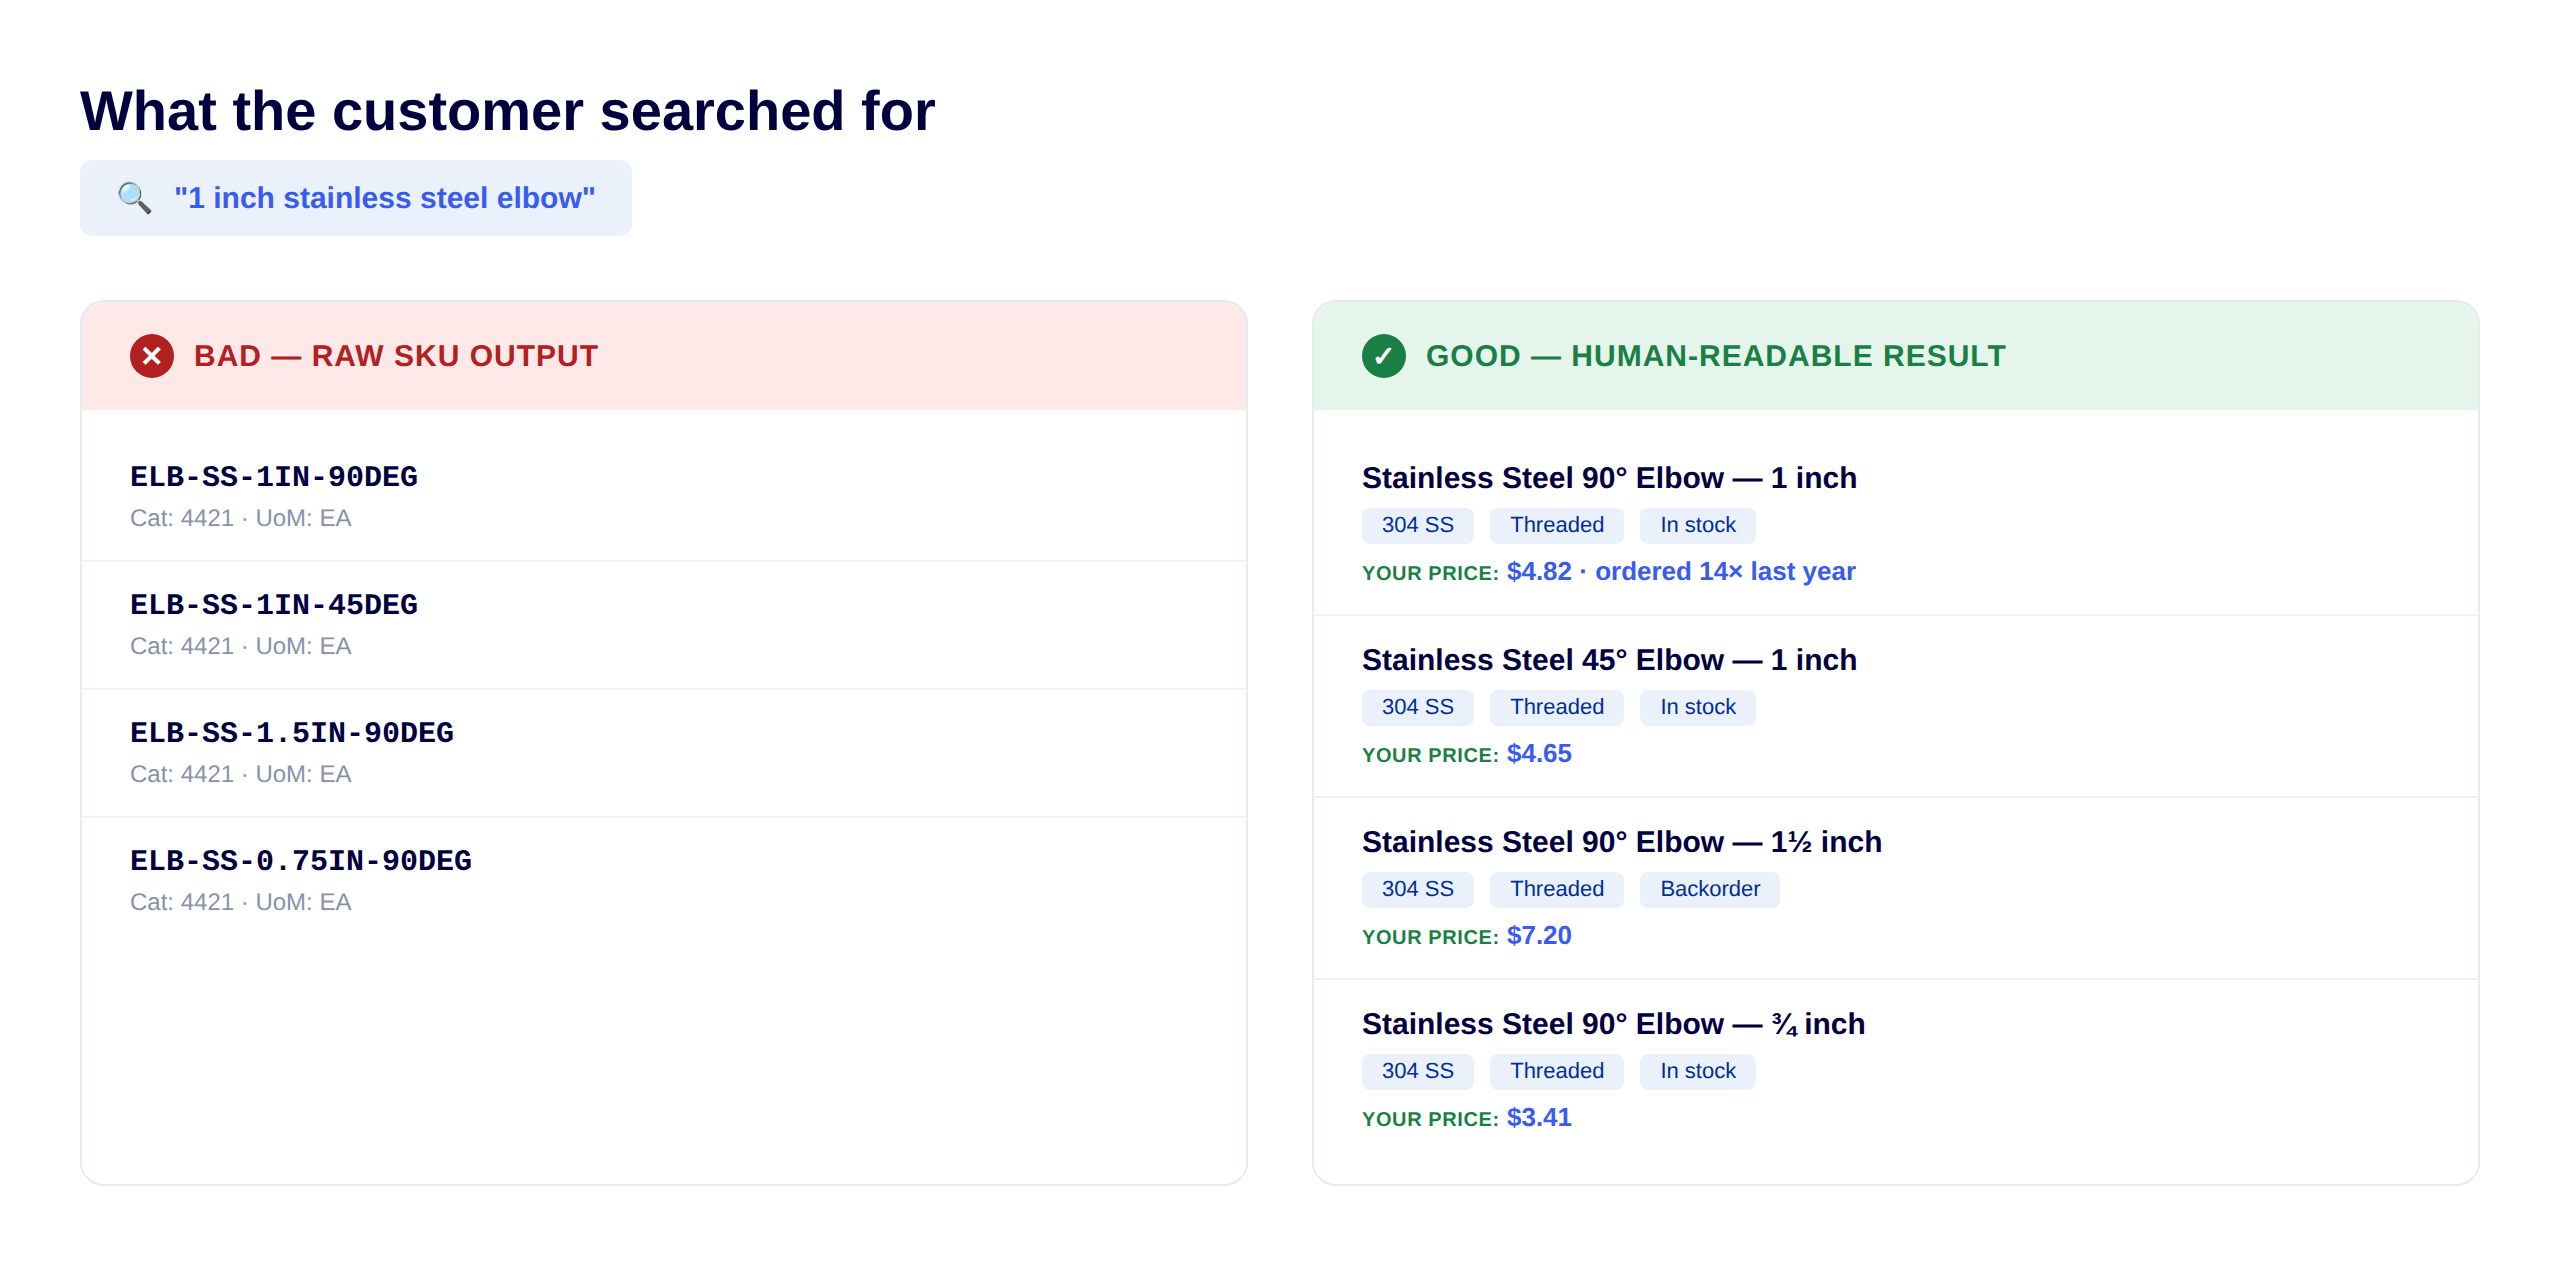Click the $7.20 price

click(x=1538, y=936)
